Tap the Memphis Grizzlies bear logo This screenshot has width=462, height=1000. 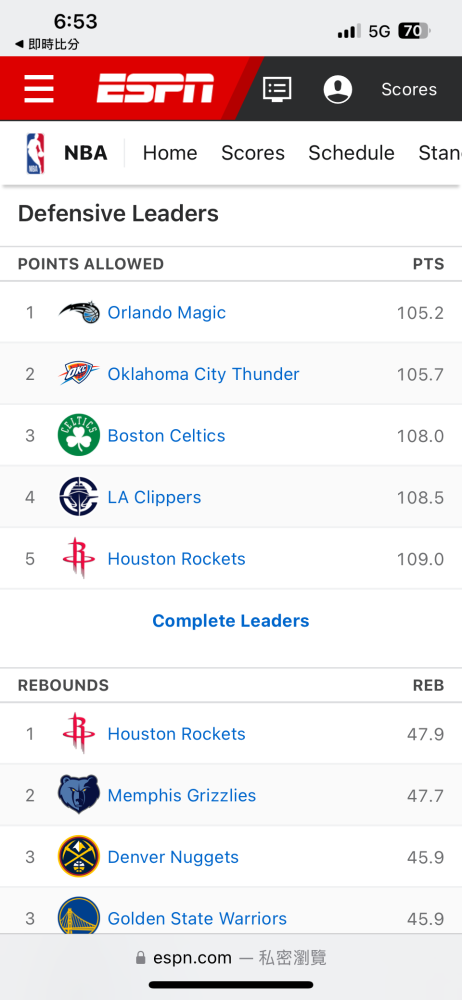tap(79, 795)
